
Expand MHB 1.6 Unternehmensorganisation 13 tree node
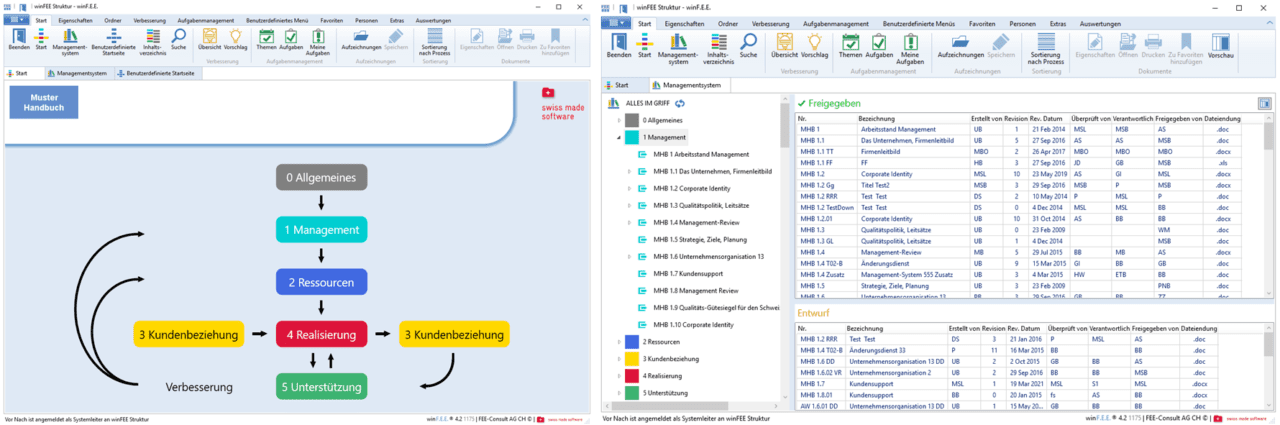[x=629, y=256]
